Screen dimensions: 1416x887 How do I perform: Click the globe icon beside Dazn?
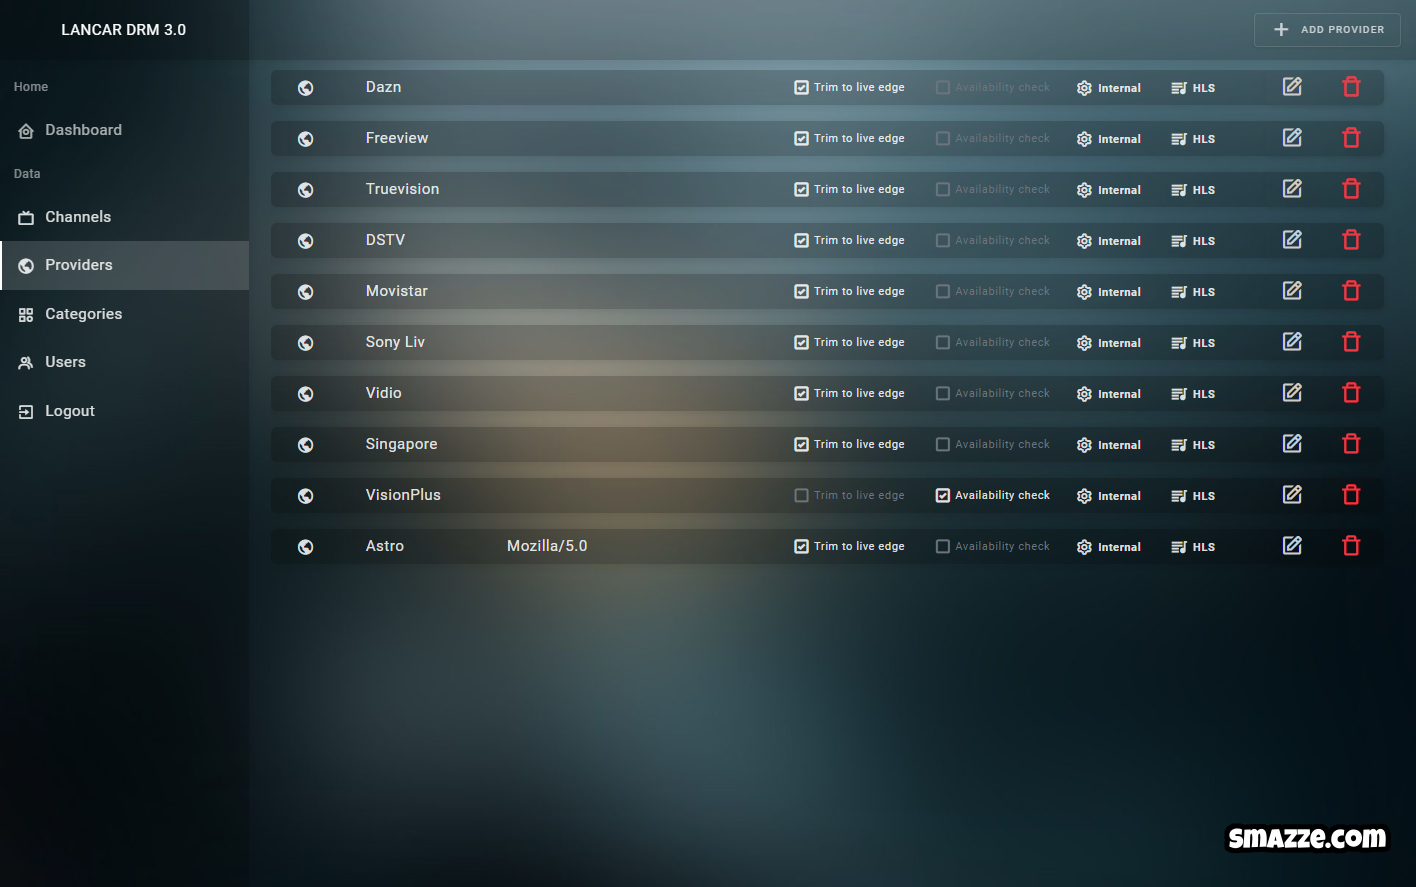[306, 88]
